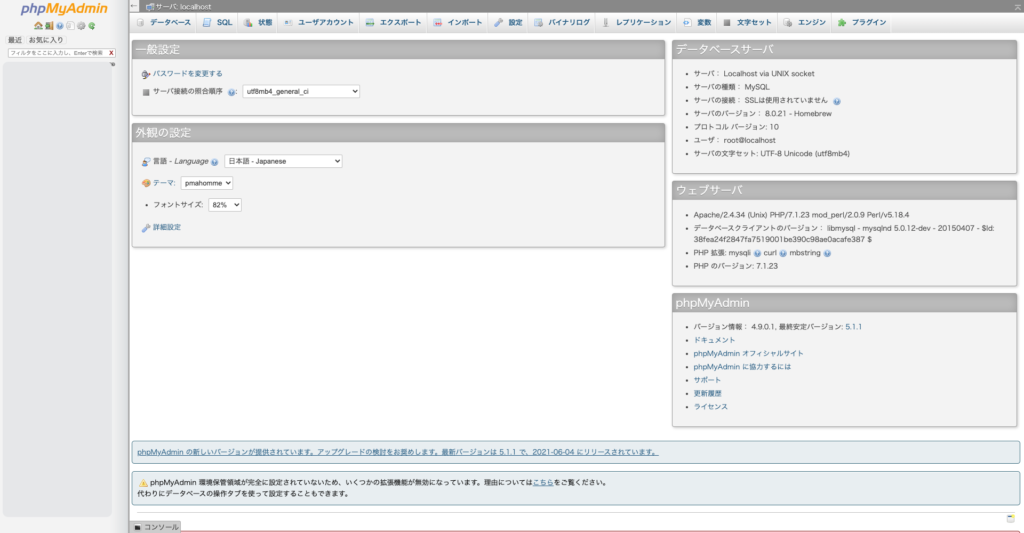The image size is (1024, 533).
Task: Click the page settings icon at top right corner
Action: (1017, 7)
